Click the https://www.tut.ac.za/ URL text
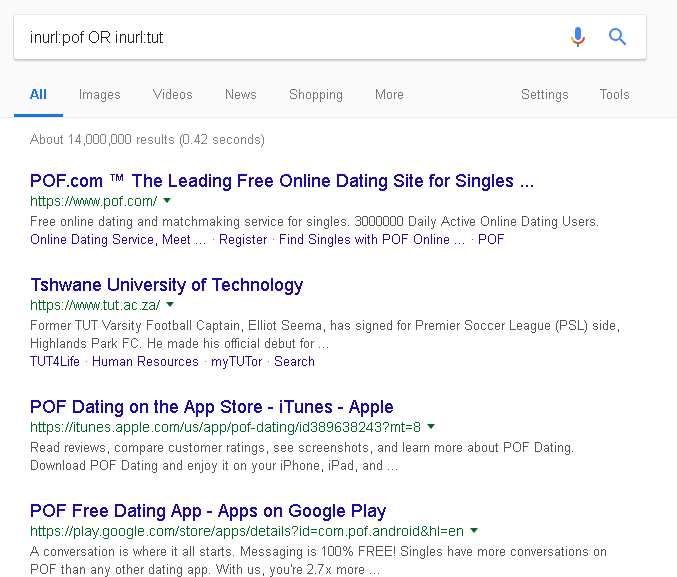677x577 pixels. 95,305
